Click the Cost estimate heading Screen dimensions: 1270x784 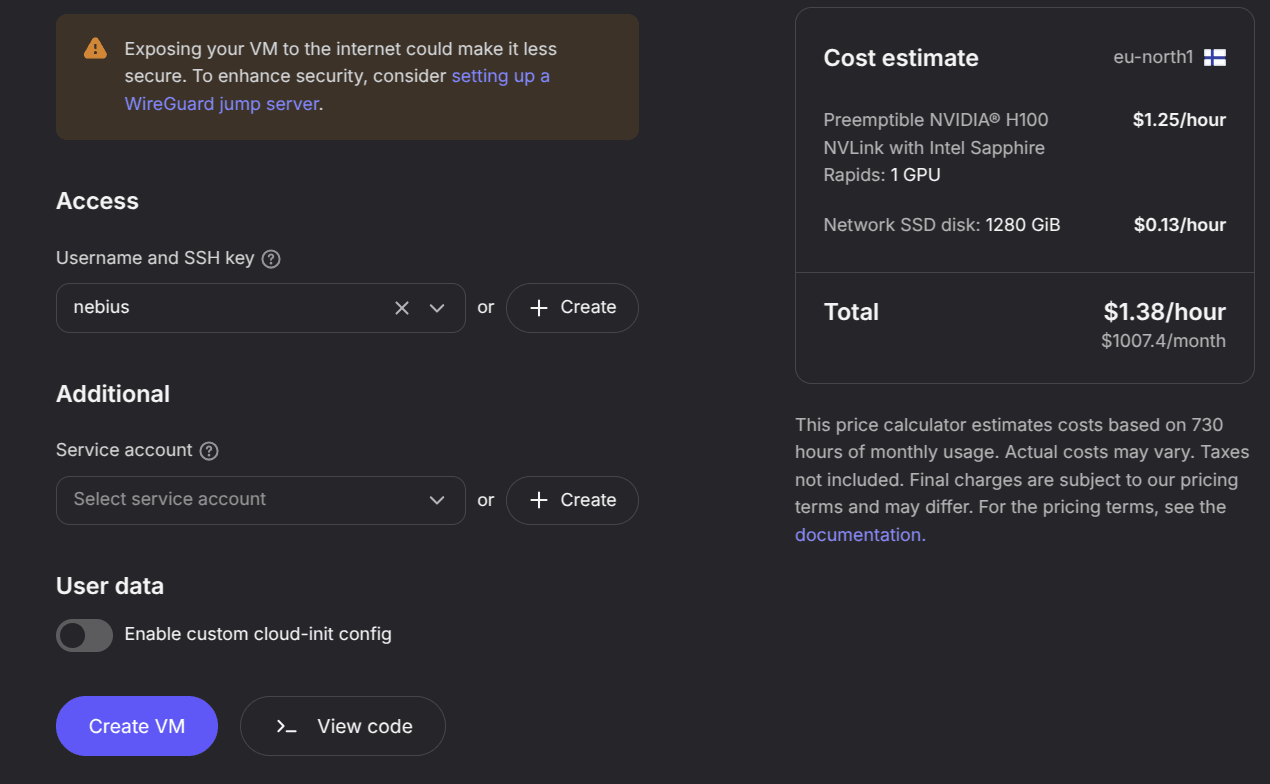[901, 58]
